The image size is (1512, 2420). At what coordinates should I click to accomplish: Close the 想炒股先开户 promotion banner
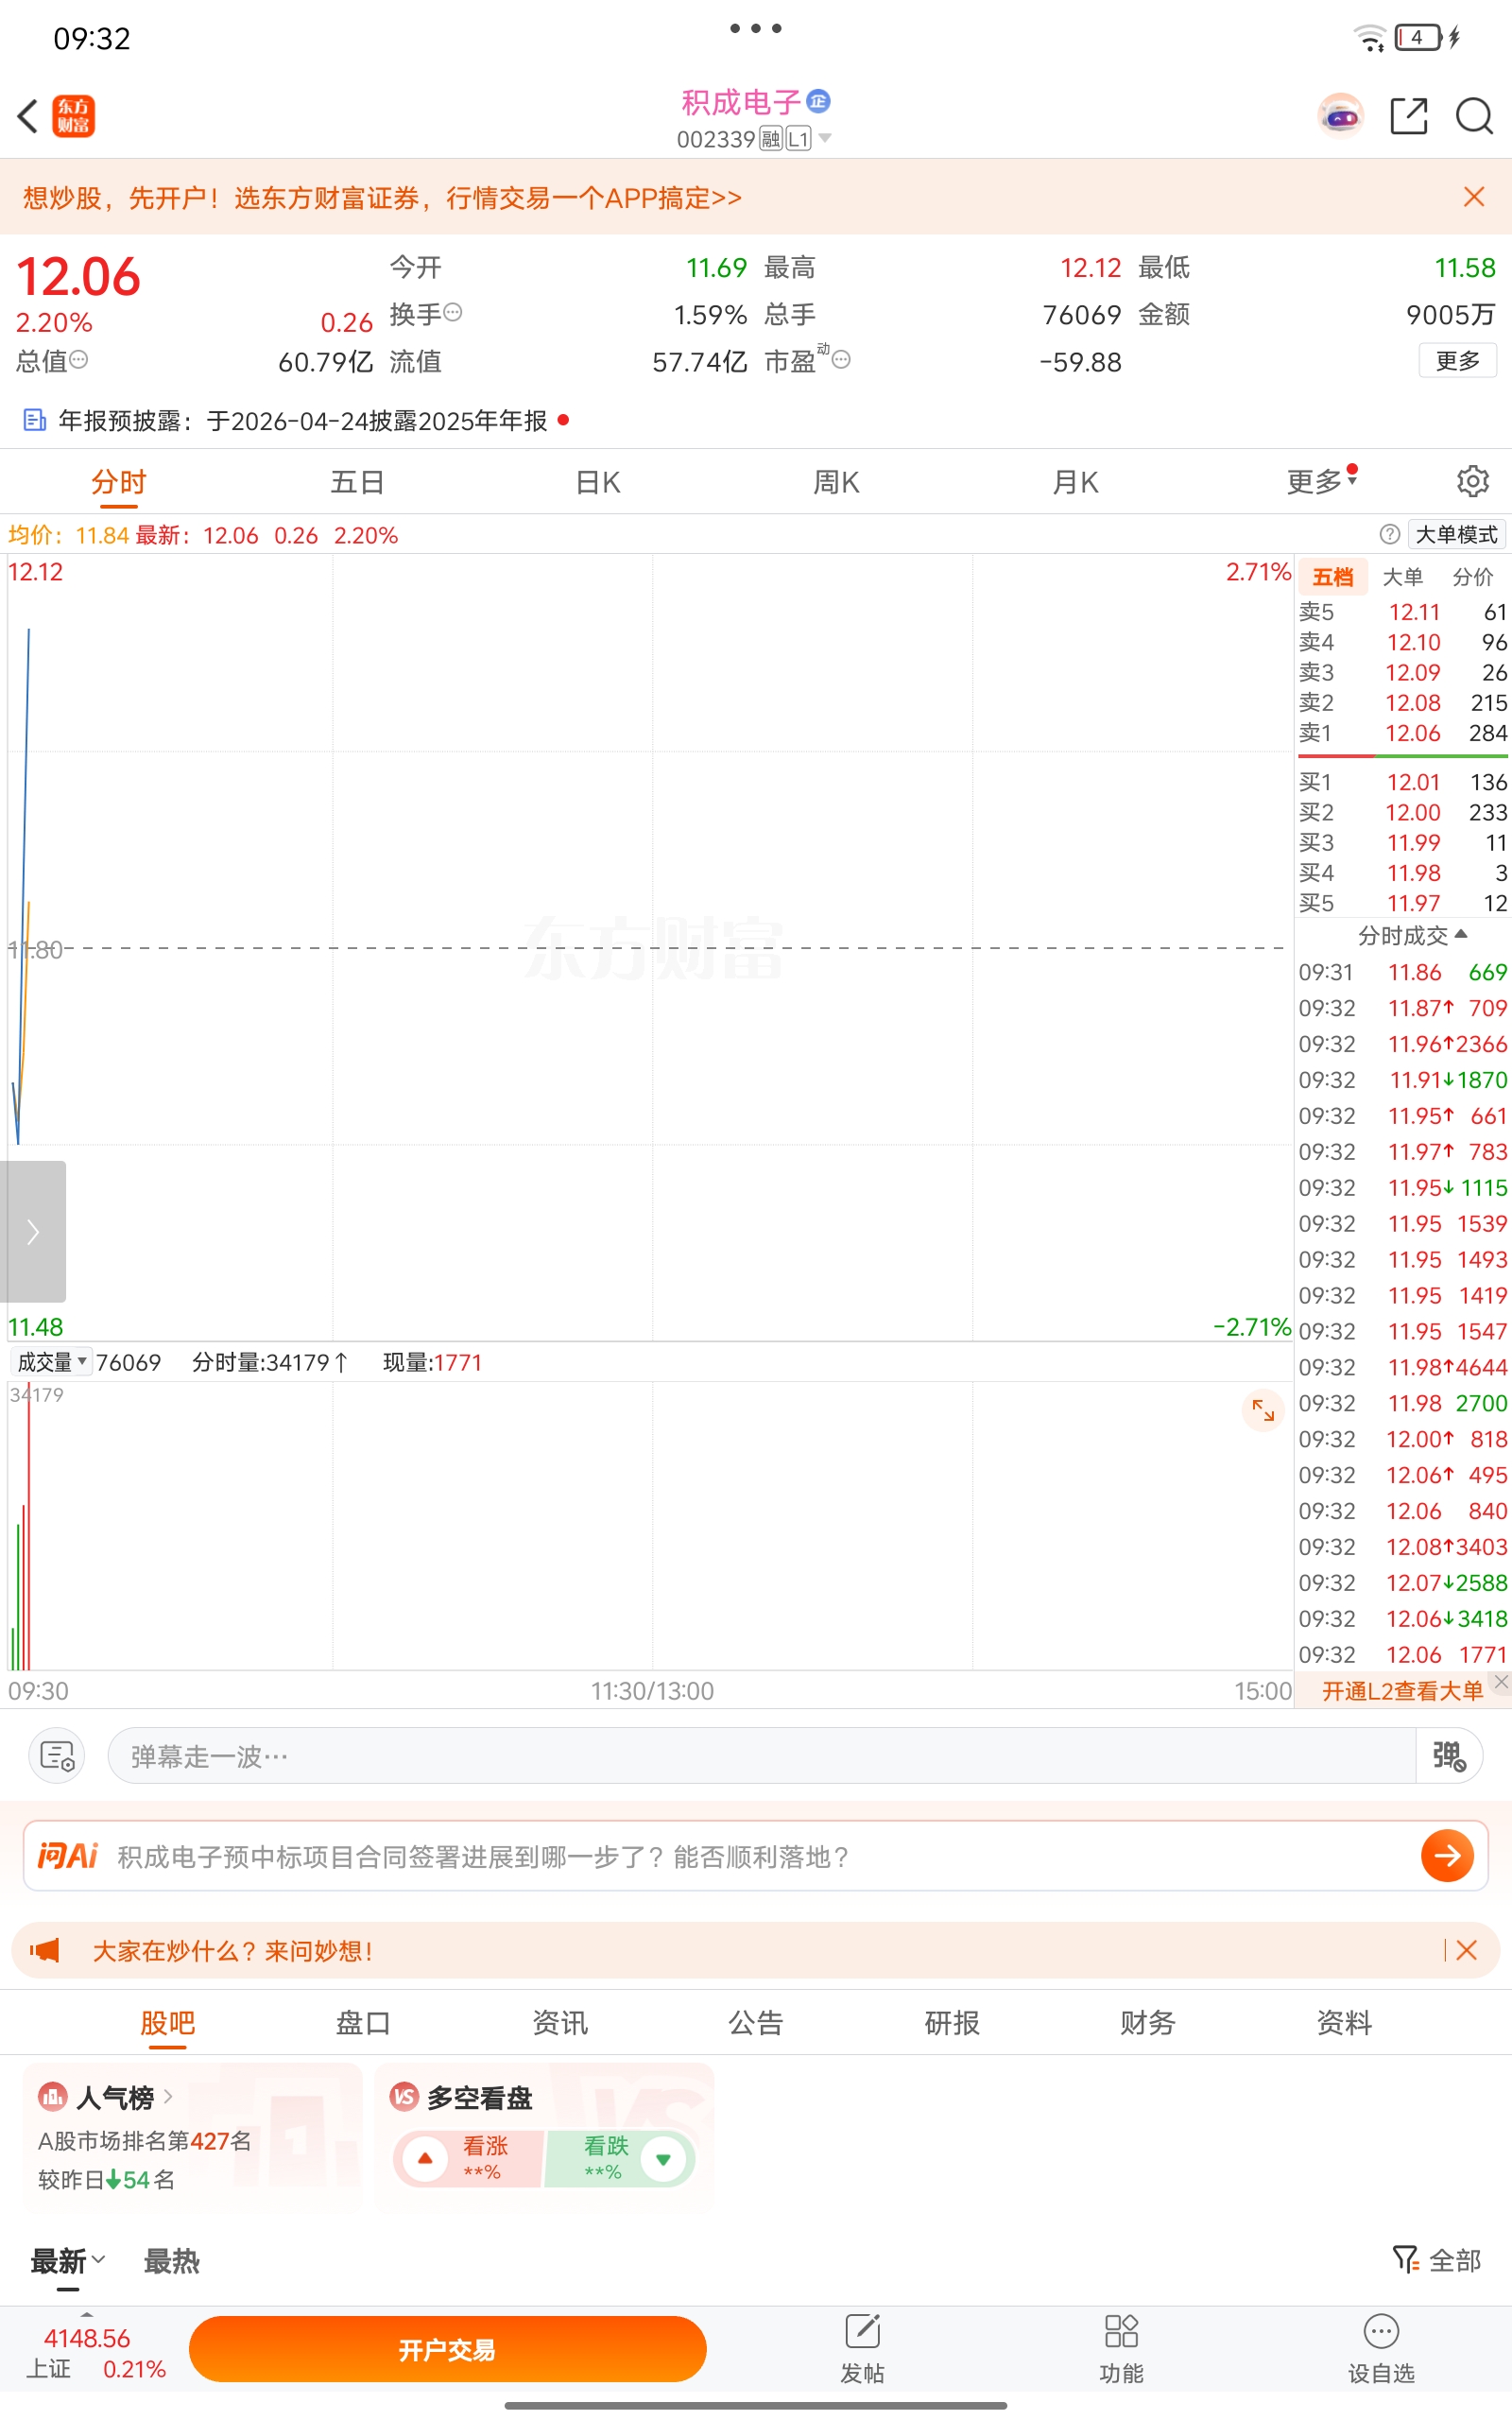(1473, 197)
